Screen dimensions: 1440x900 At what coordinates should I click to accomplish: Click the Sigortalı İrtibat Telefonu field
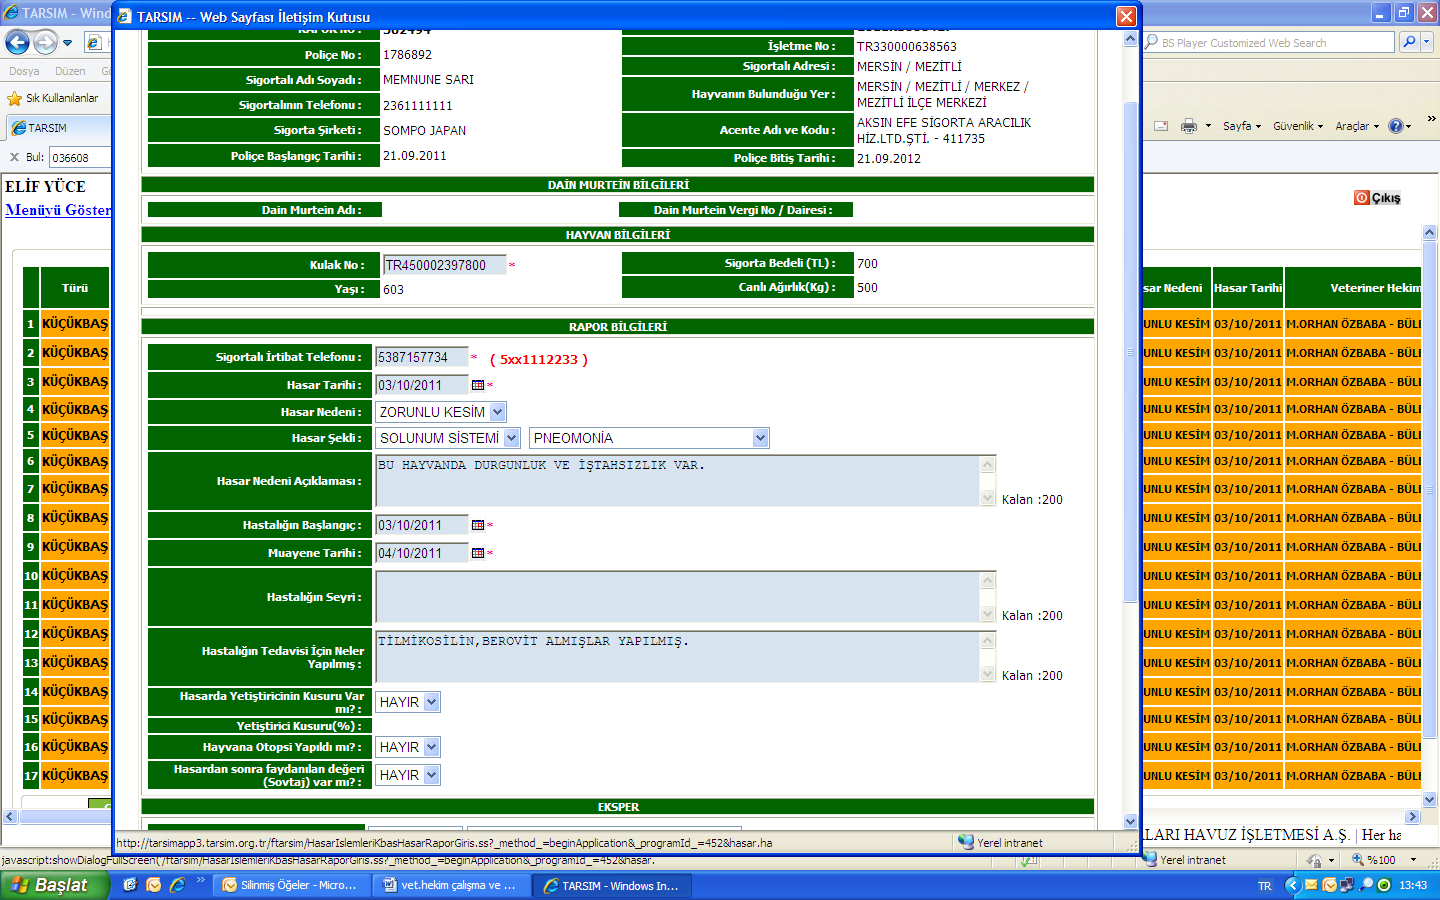click(421, 357)
